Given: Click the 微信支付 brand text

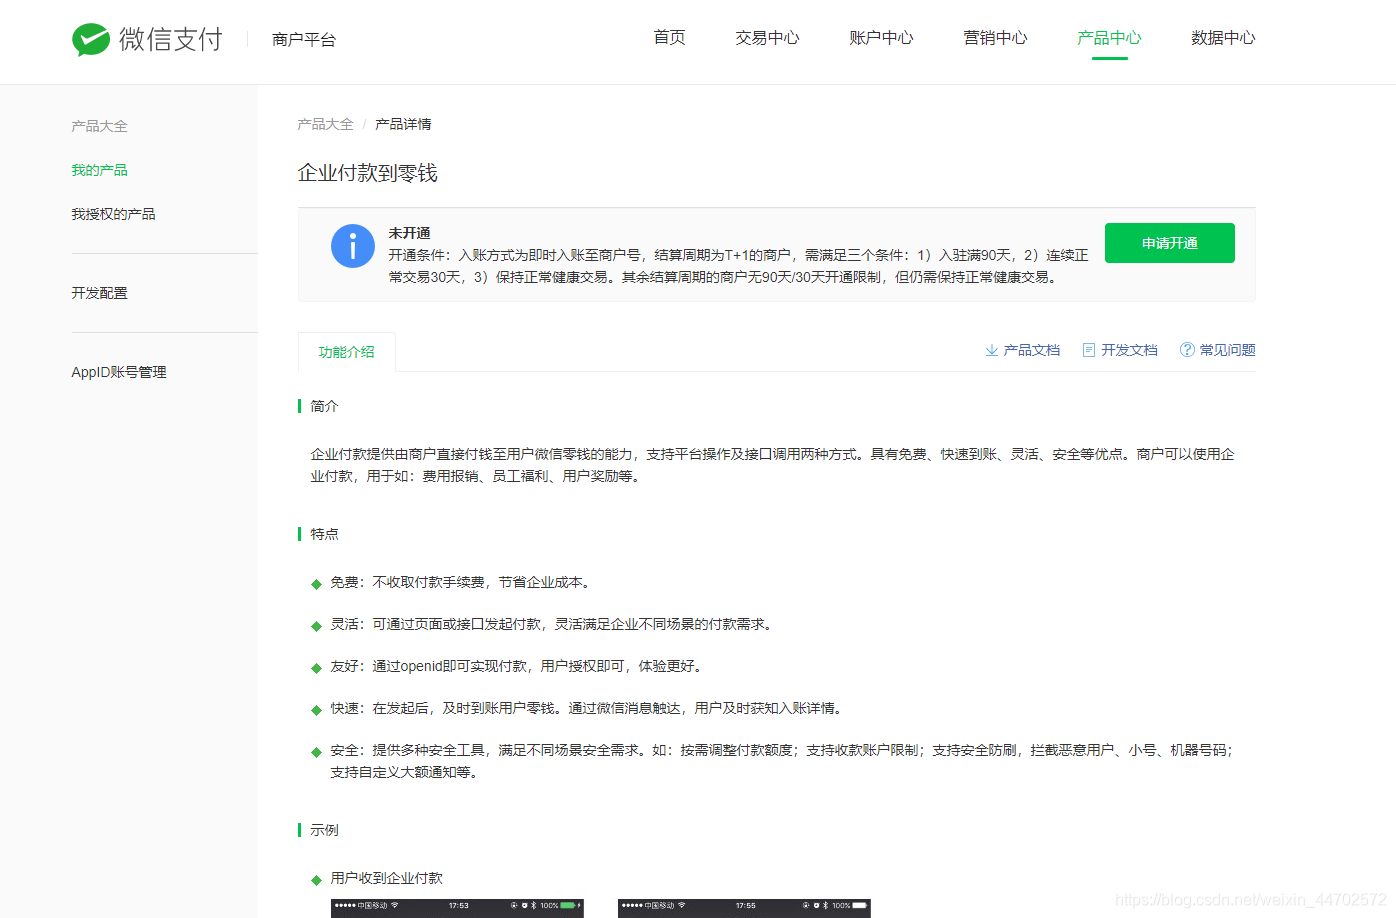Looking at the screenshot, I should [x=171, y=39].
